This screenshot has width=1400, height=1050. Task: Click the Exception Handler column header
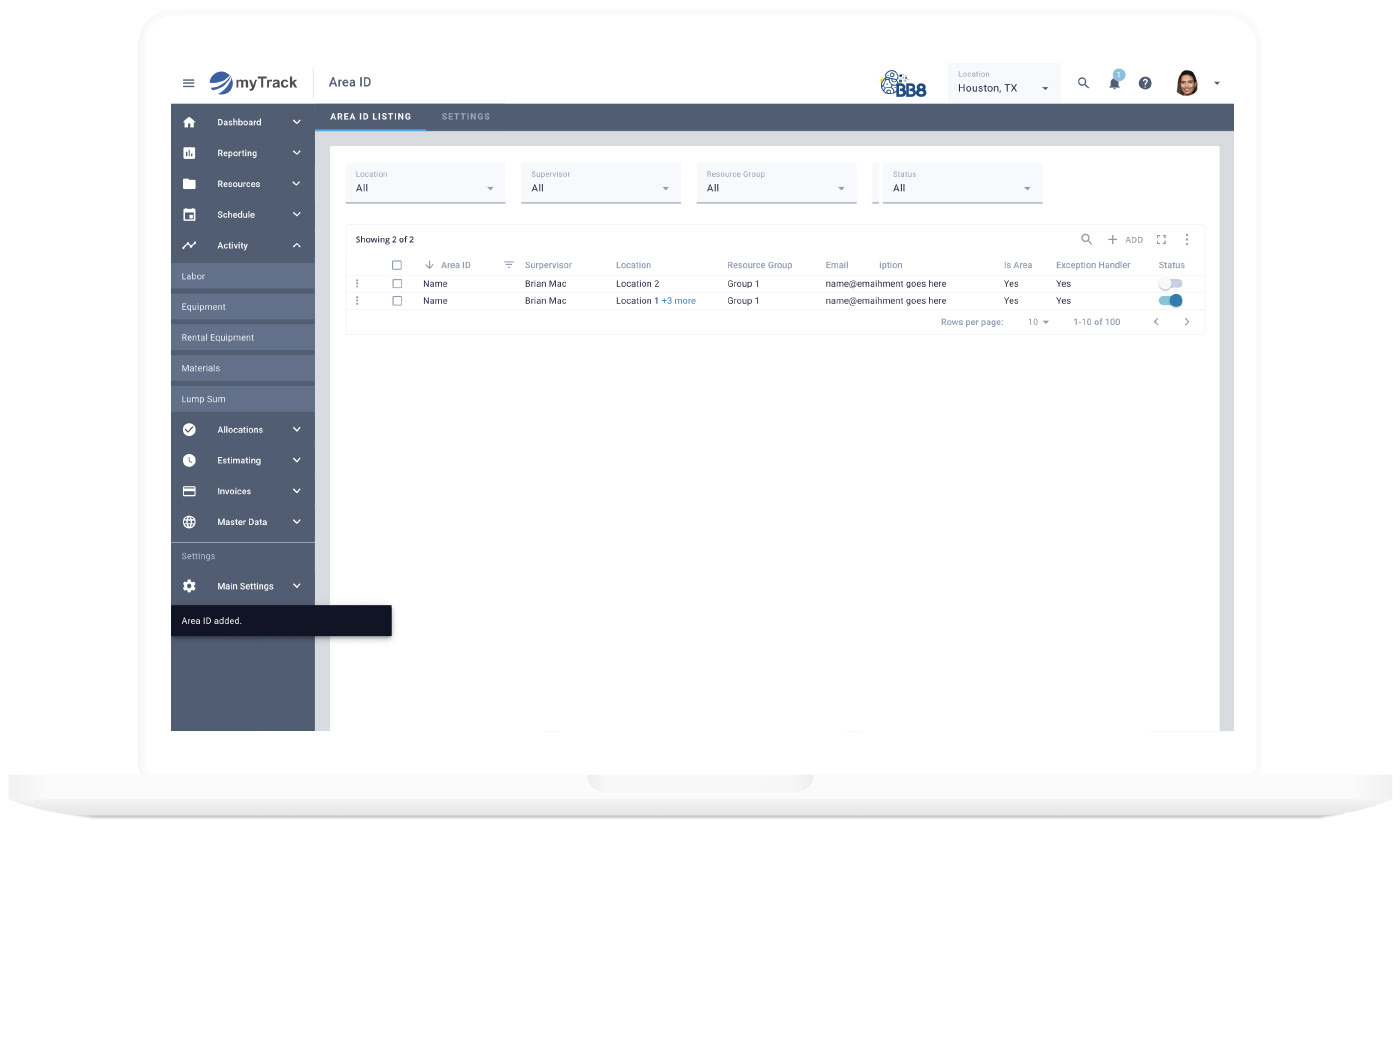pos(1093,265)
